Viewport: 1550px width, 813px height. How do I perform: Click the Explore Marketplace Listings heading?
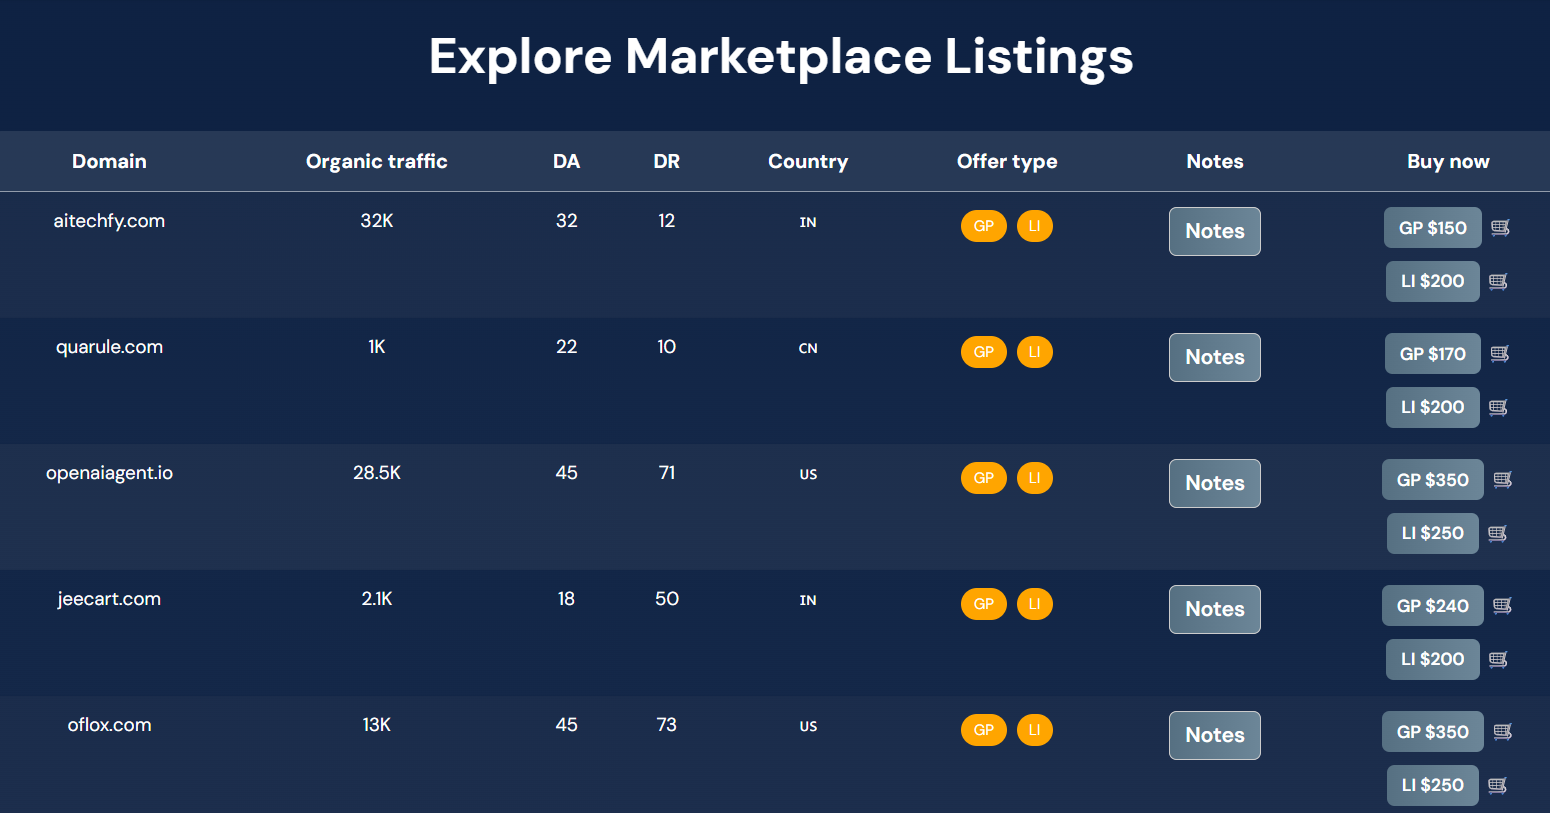pos(781,57)
